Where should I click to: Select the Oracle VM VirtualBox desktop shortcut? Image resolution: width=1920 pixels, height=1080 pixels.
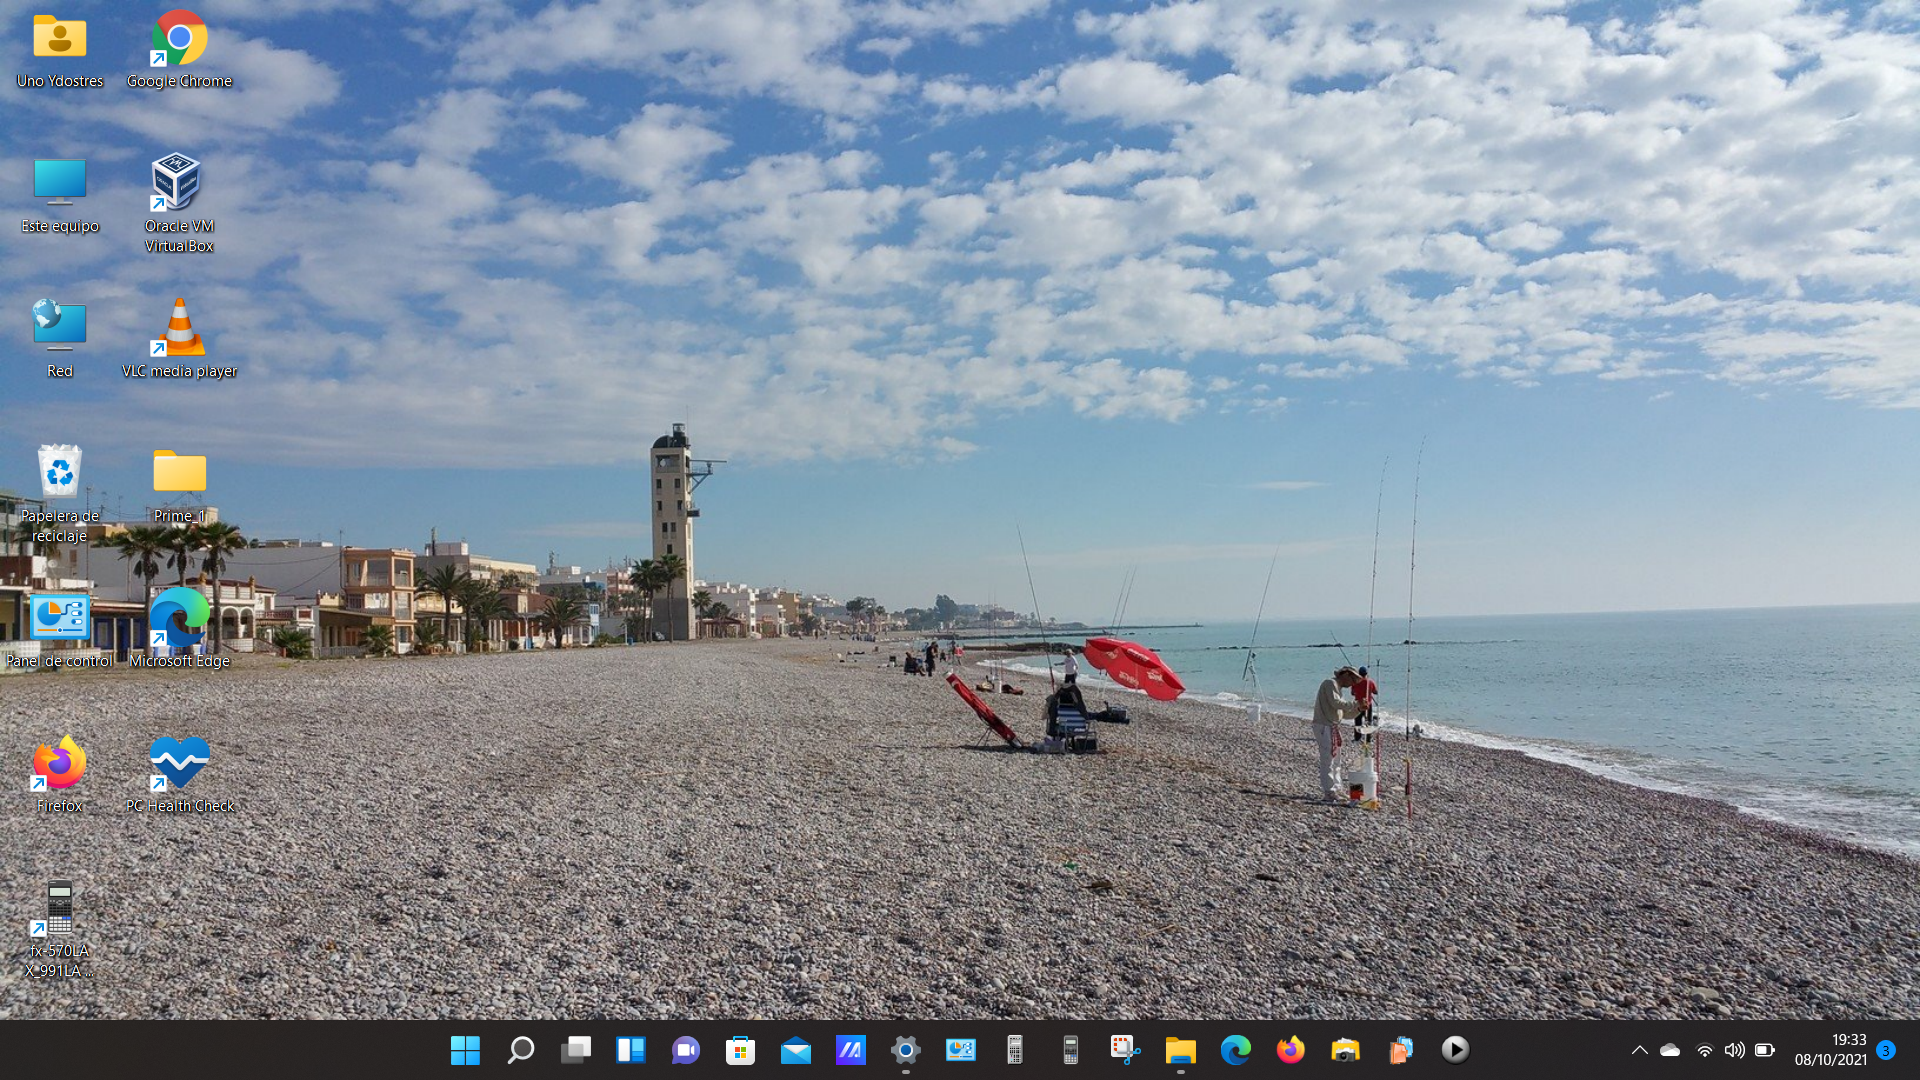pyautogui.click(x=179, y=202)
